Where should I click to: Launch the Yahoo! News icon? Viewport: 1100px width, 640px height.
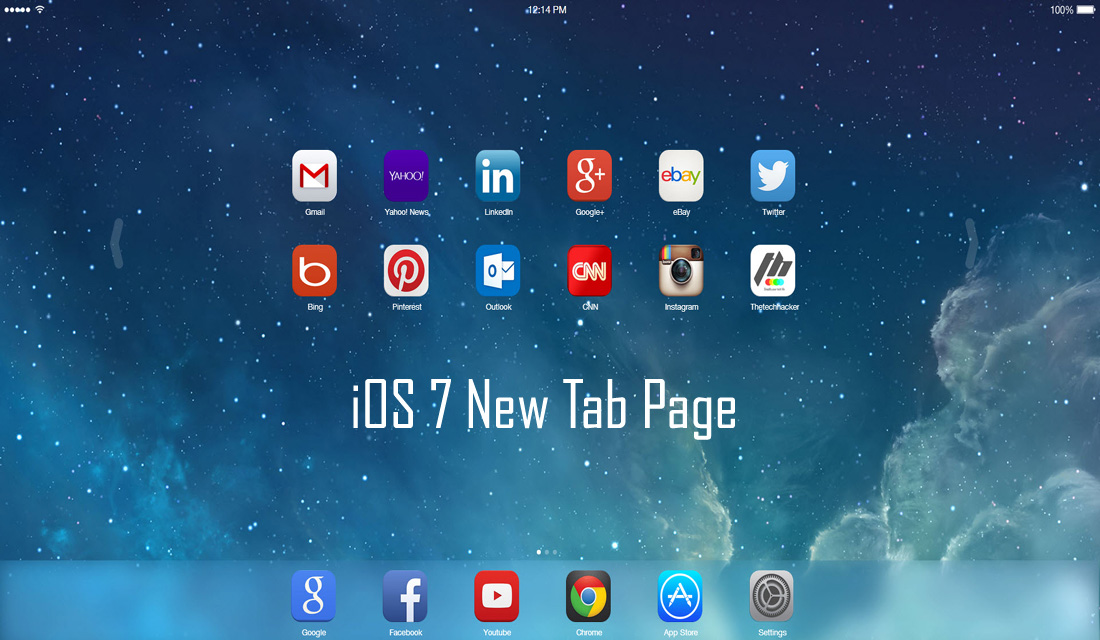pyautogui.click(x=406, y=175)
